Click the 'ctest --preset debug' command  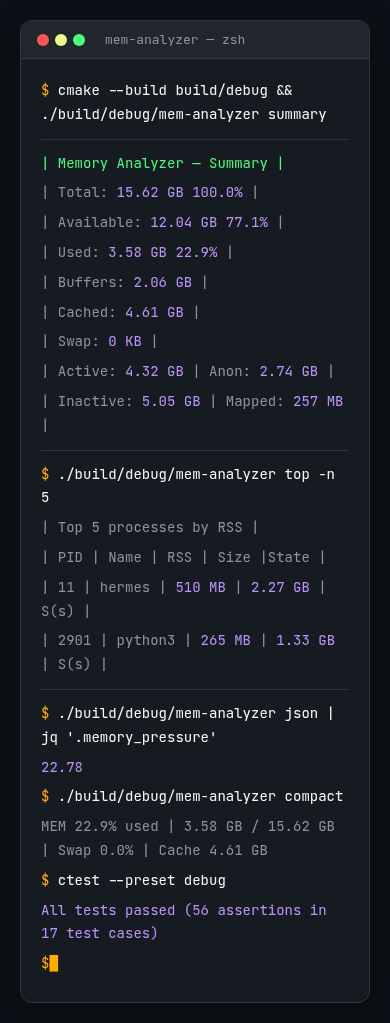click(x=142, y=881)
